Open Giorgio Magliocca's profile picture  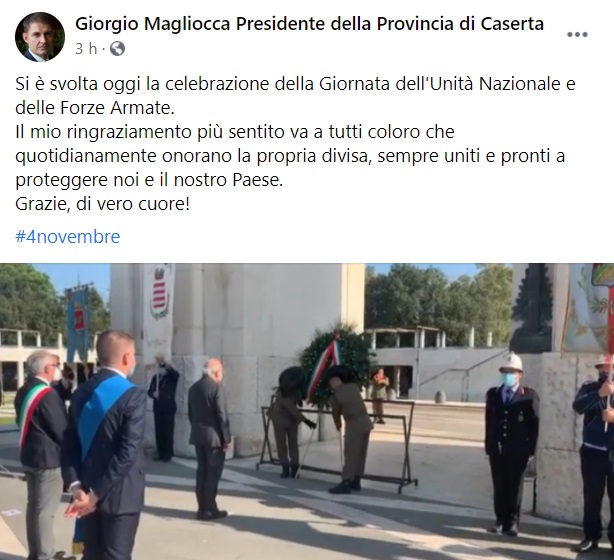pos(40,37)
